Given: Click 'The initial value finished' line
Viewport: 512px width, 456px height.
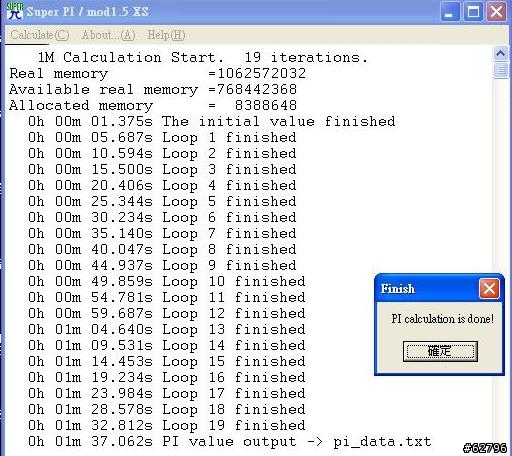Looking at the screenshot, I should tap(212, 122).
